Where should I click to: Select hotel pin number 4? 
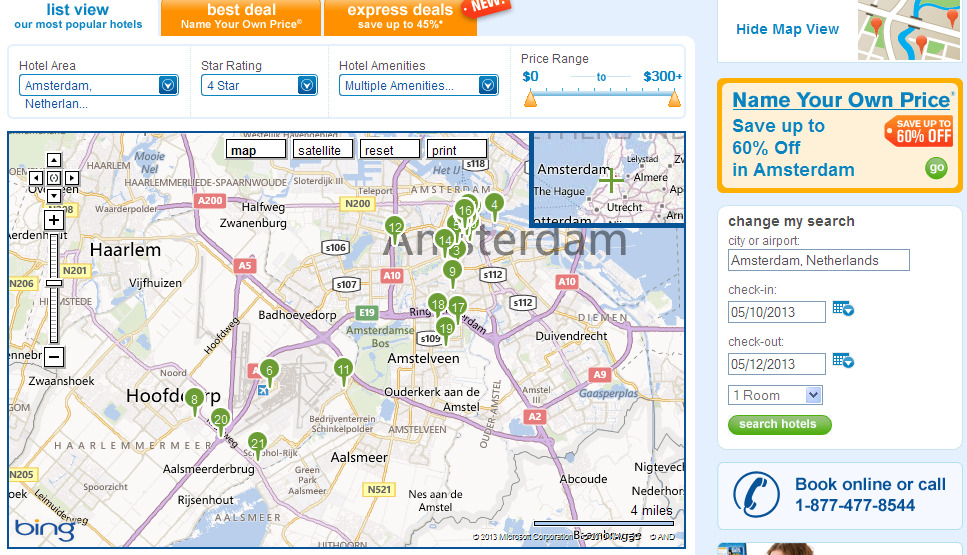[x=494, y=205]
